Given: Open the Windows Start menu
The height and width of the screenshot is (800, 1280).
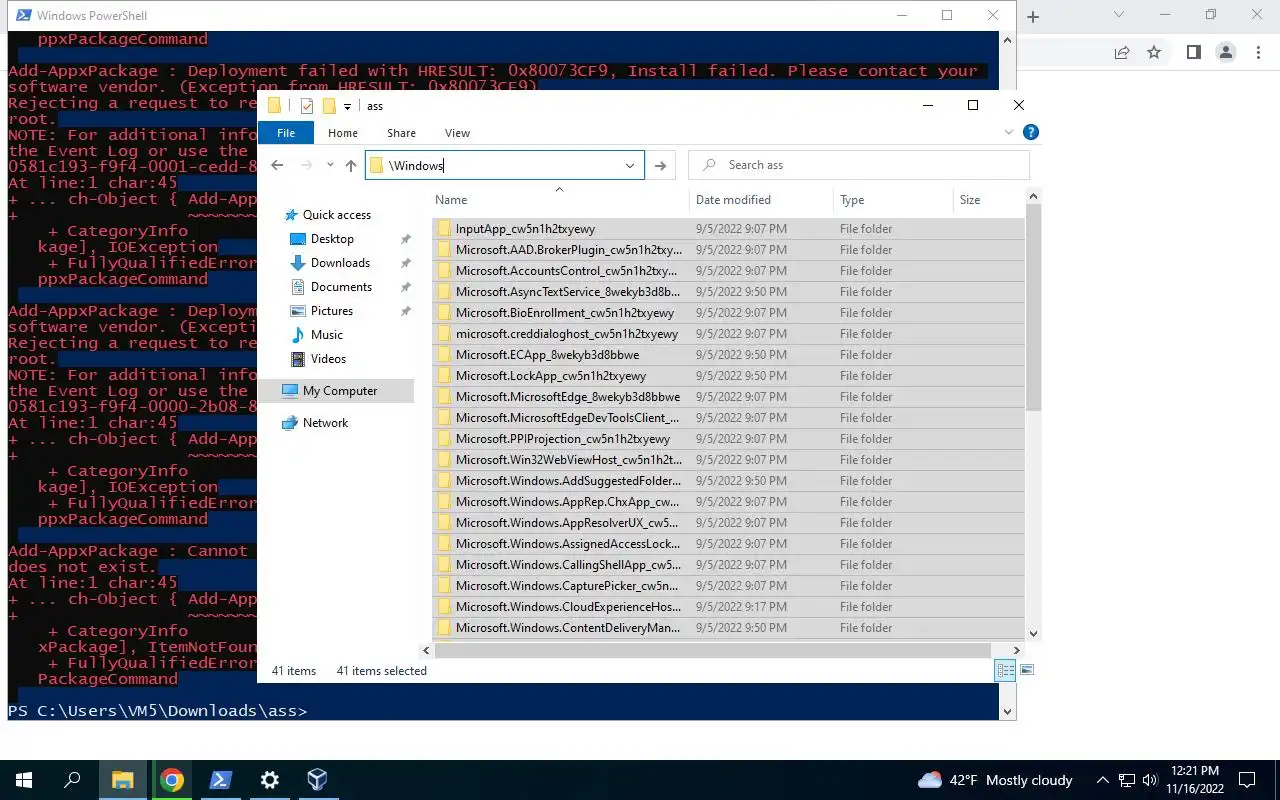Looking at the screenshot, I should (x=24, y=780).
